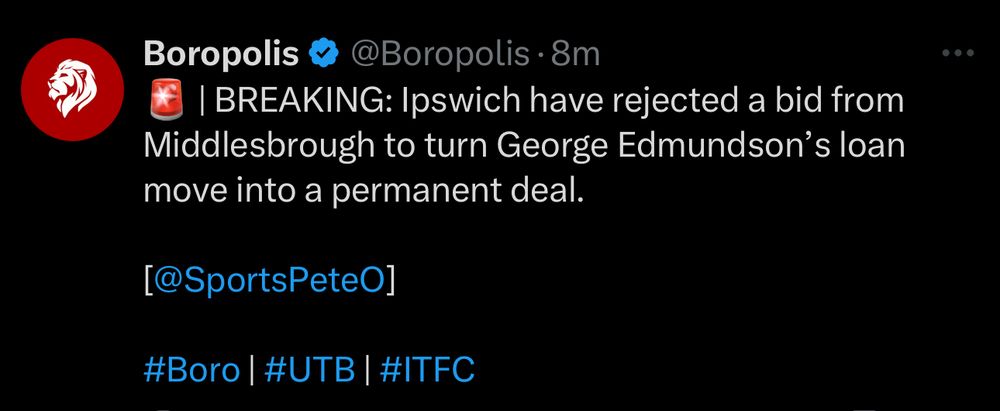Screen dimensions: 1000x411
Task: Follow the #UTB hashtag
Action: point(309,370)
